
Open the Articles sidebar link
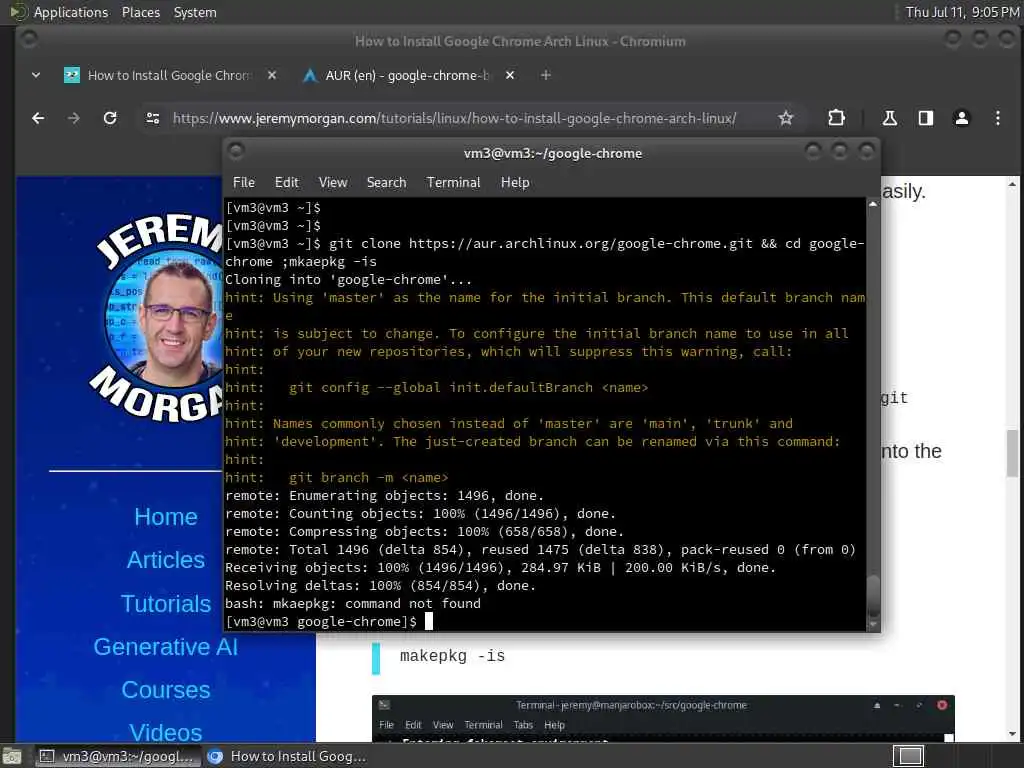coord(166,560)
